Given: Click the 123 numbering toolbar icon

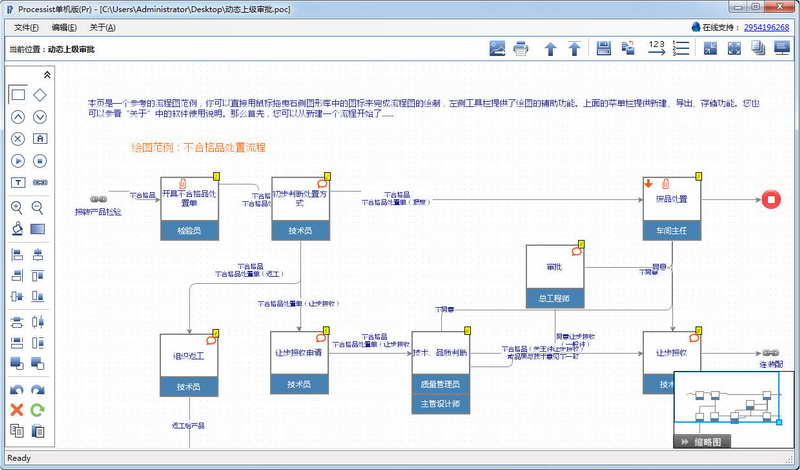Looking at the screenshot, I should (x=657, y=48).
